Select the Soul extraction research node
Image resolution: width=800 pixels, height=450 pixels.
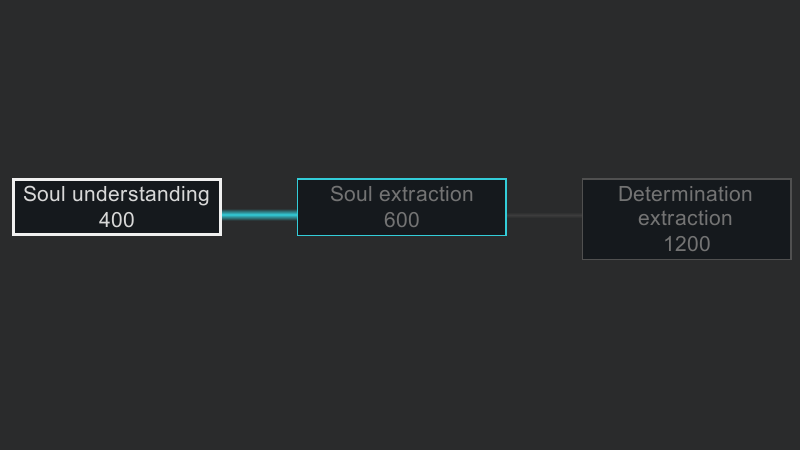pos(402,207)
